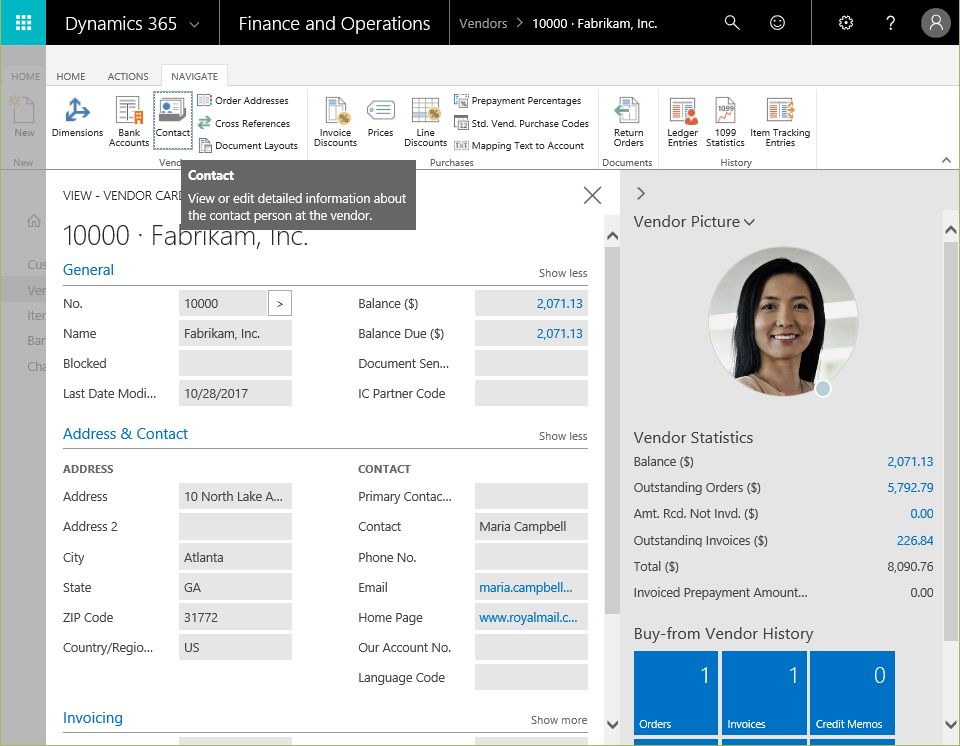Click Amt. Rcd. Not Invd. value 0.00
Viewport: 960px width, 746px height.
[921, 514]
